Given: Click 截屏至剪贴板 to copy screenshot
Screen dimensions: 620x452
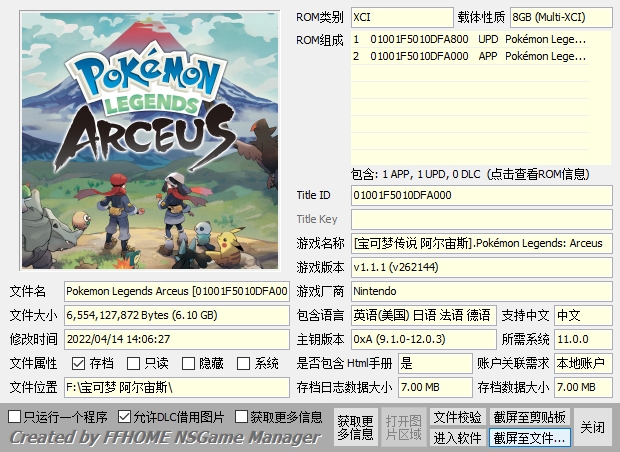Looking at the screenshot, I should (x=529, y=416).
